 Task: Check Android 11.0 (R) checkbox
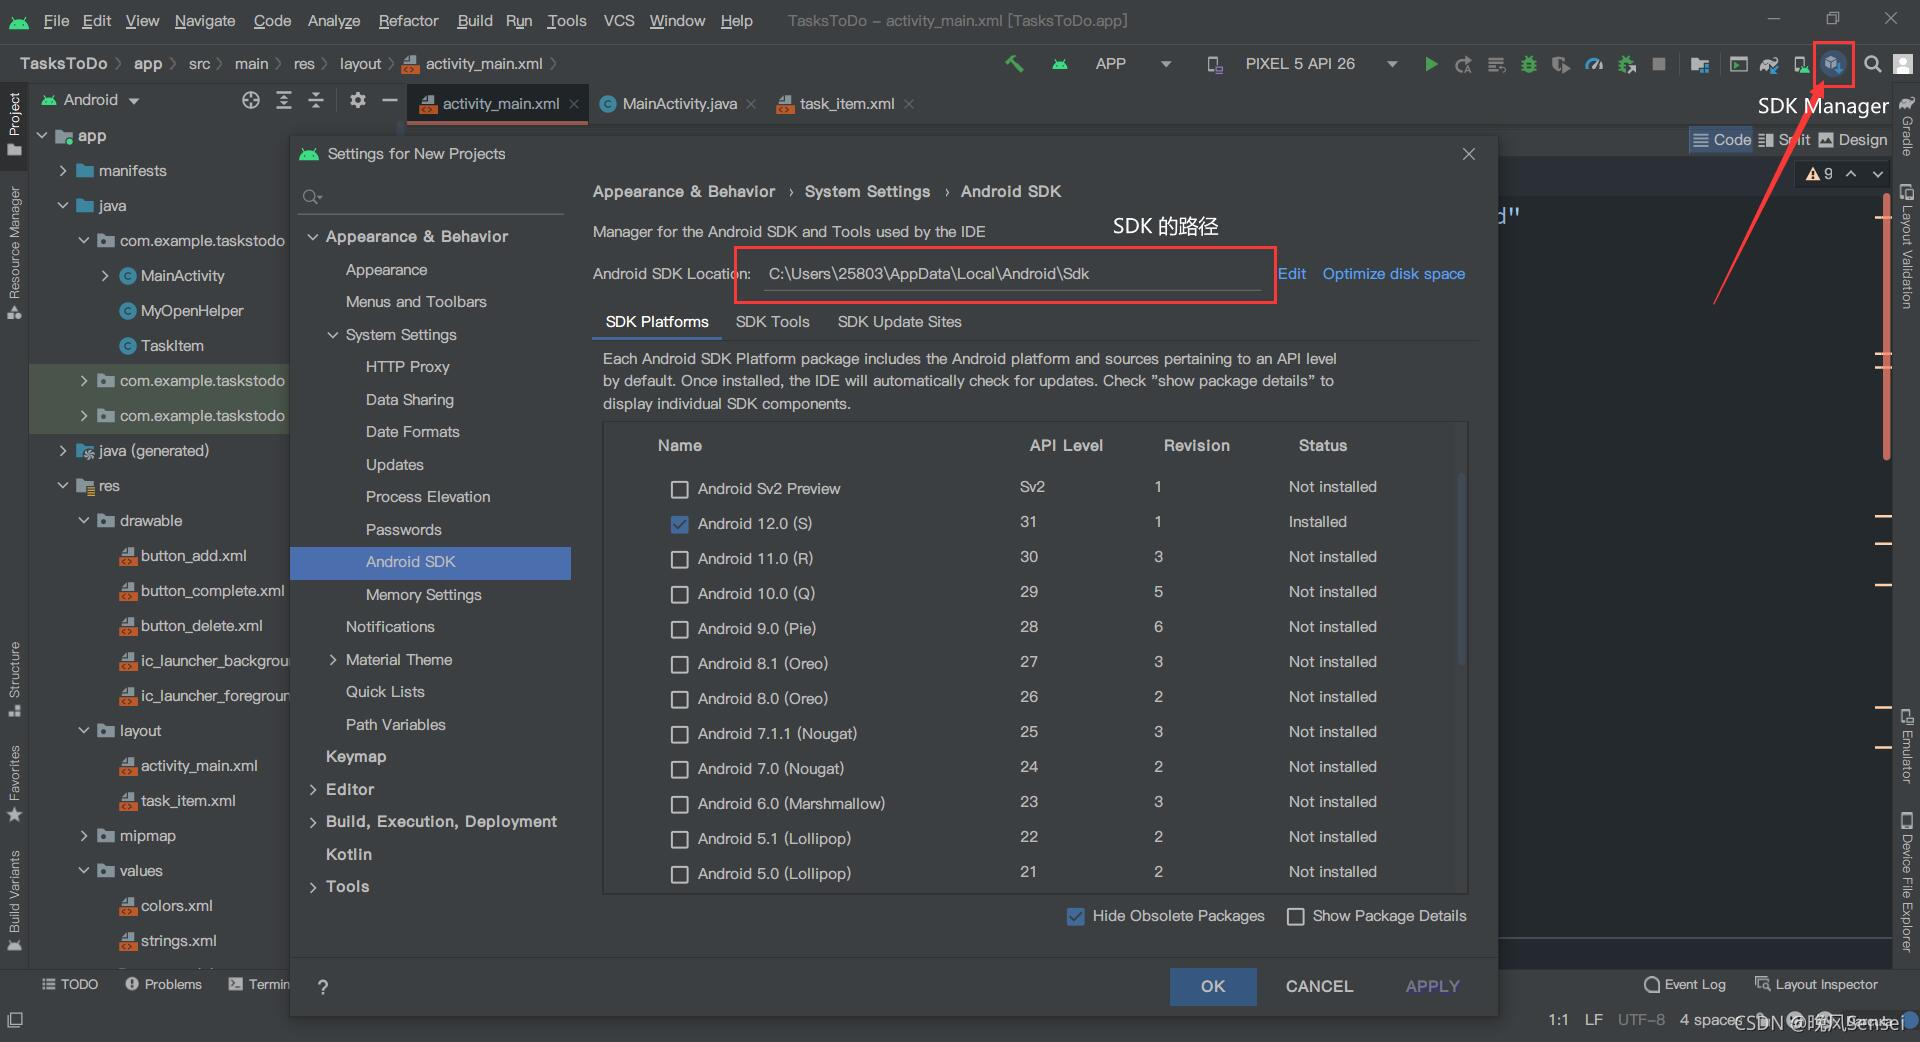[680, 560]
